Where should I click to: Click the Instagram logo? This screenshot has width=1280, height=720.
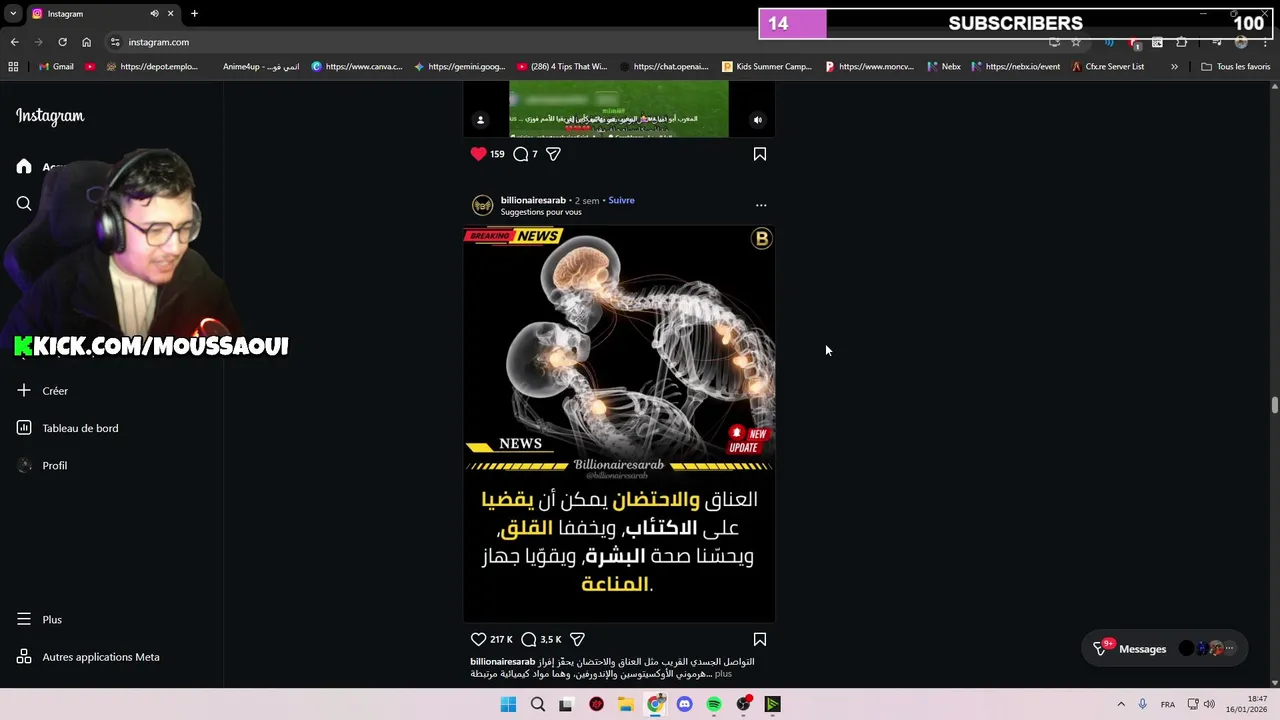(50, 116)
